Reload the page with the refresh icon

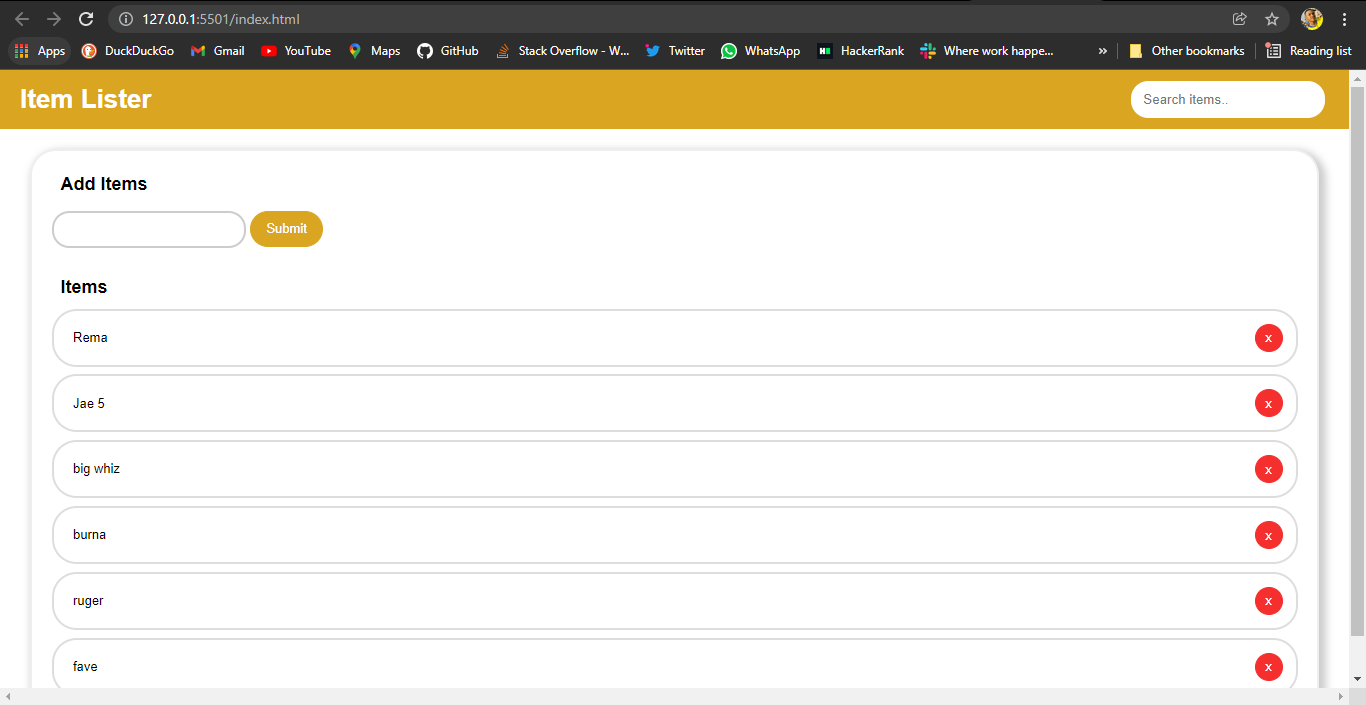[86, 19]
